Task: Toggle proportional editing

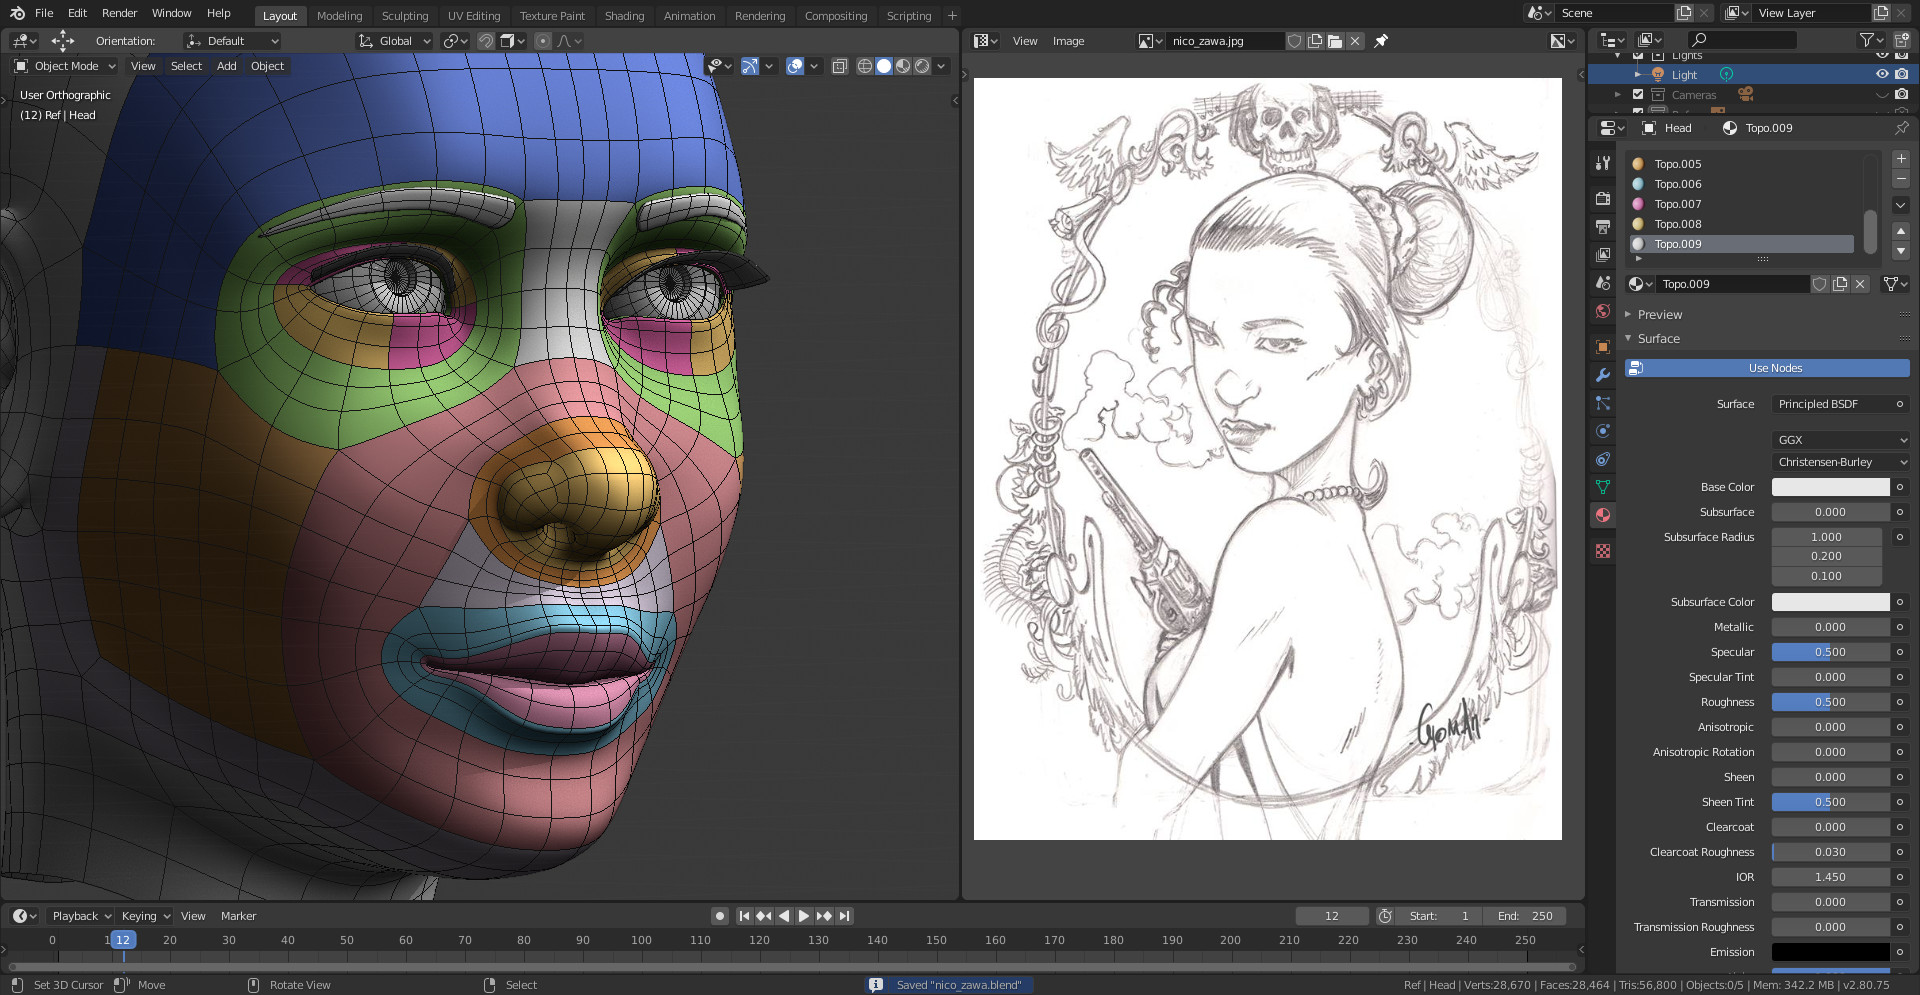Action: 542,41
